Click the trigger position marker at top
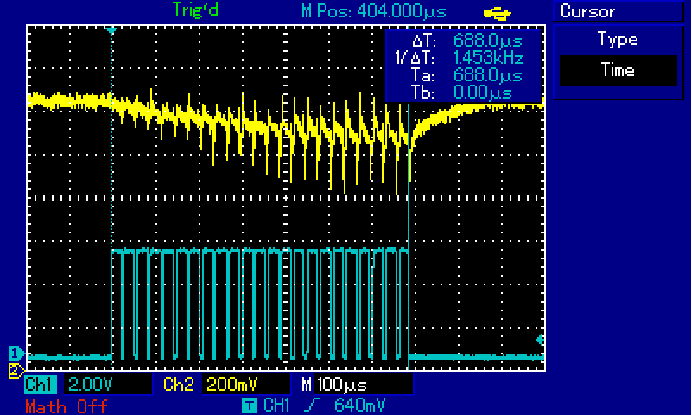This screenshot has height=415, width=692. [x=111, y=30]
